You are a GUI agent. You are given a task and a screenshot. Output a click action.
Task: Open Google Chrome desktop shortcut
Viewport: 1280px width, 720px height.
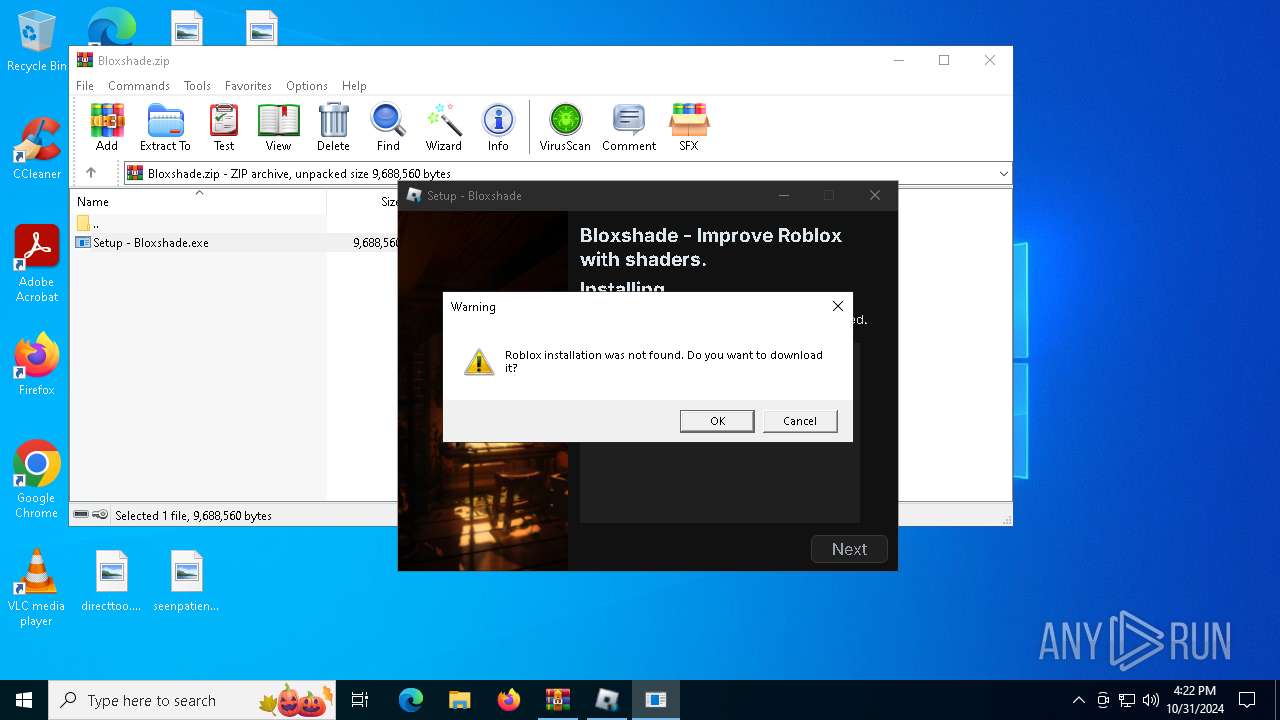[x=36, y=480]
